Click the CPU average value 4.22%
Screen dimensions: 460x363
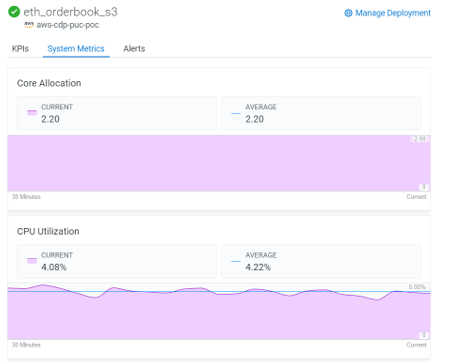click(258, 267)
